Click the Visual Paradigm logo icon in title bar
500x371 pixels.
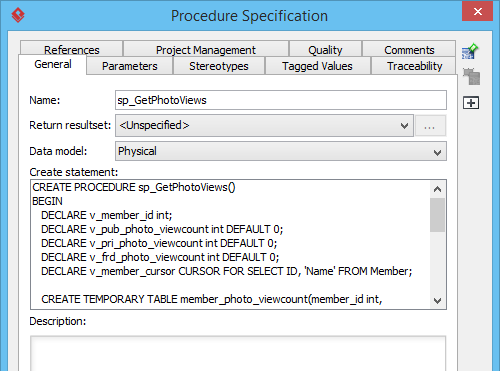pos(18,15)
